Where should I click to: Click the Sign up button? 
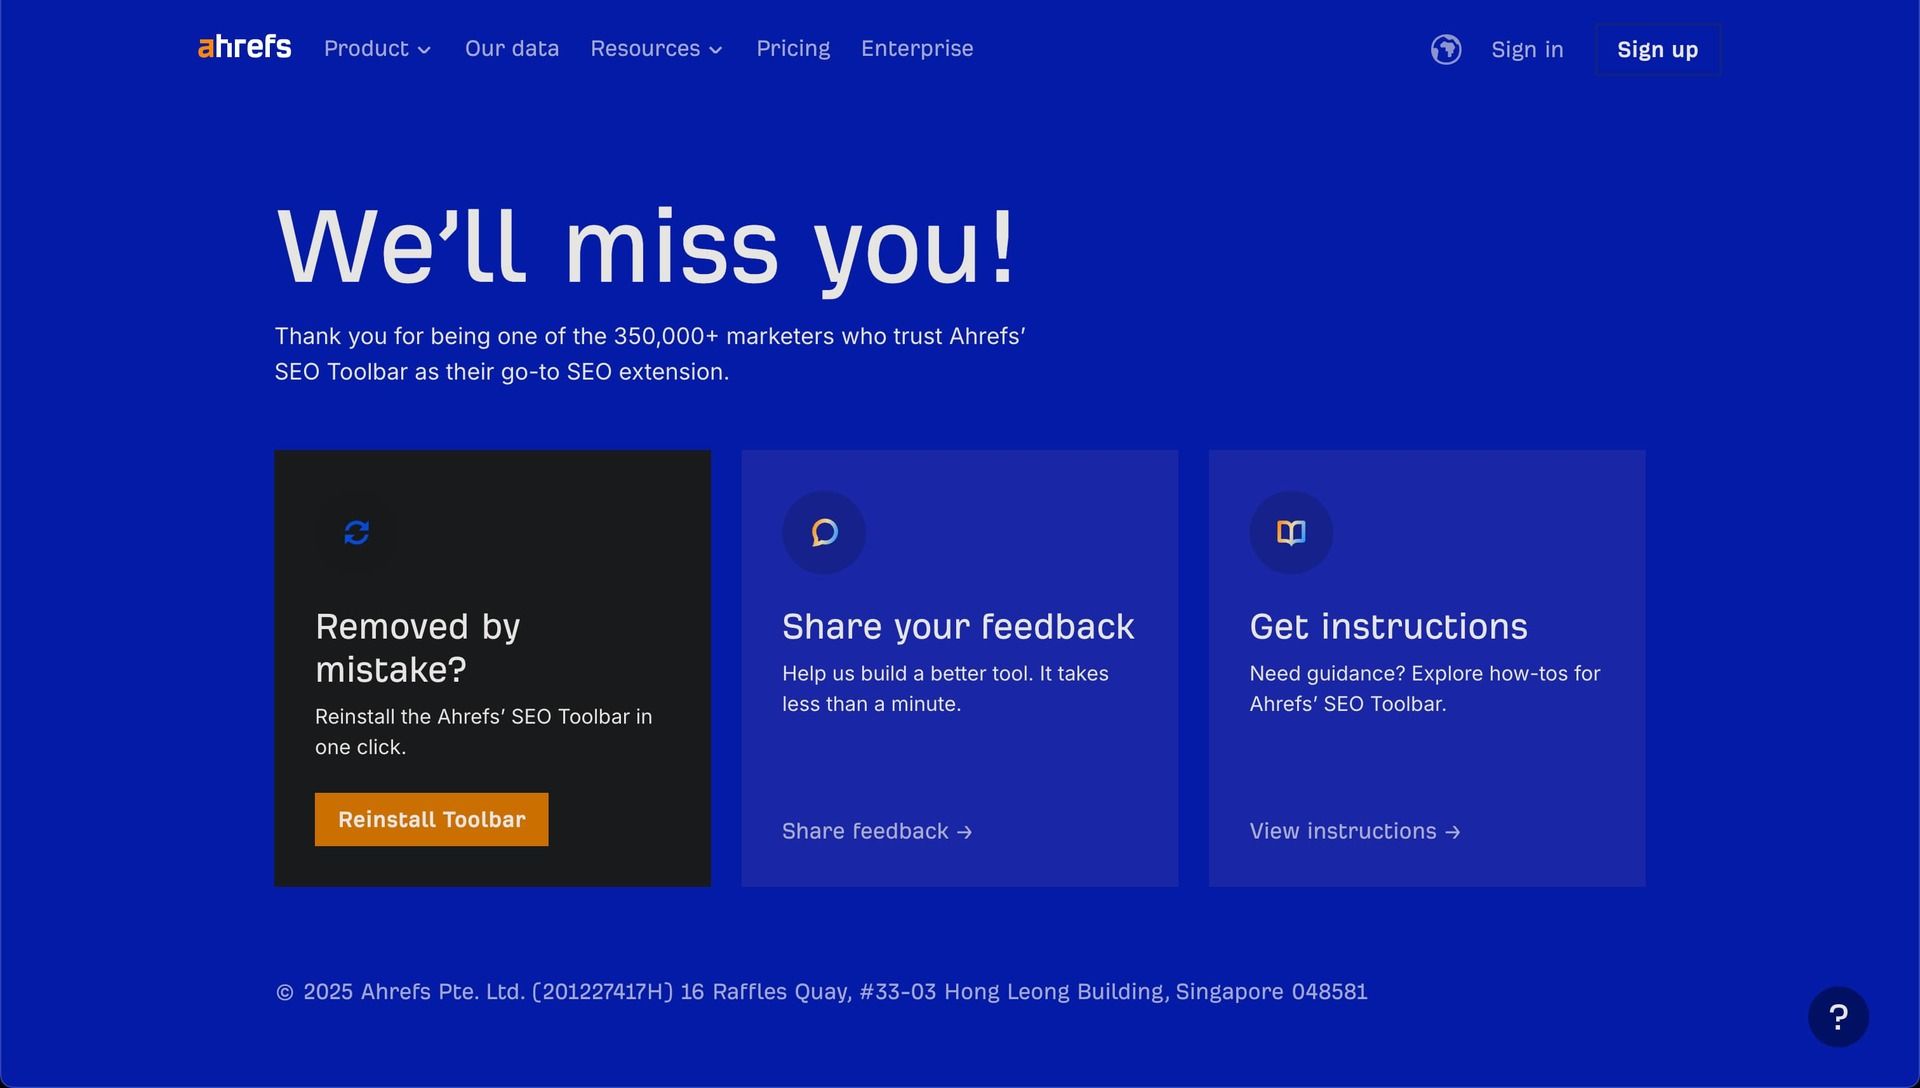[1656, 50]
